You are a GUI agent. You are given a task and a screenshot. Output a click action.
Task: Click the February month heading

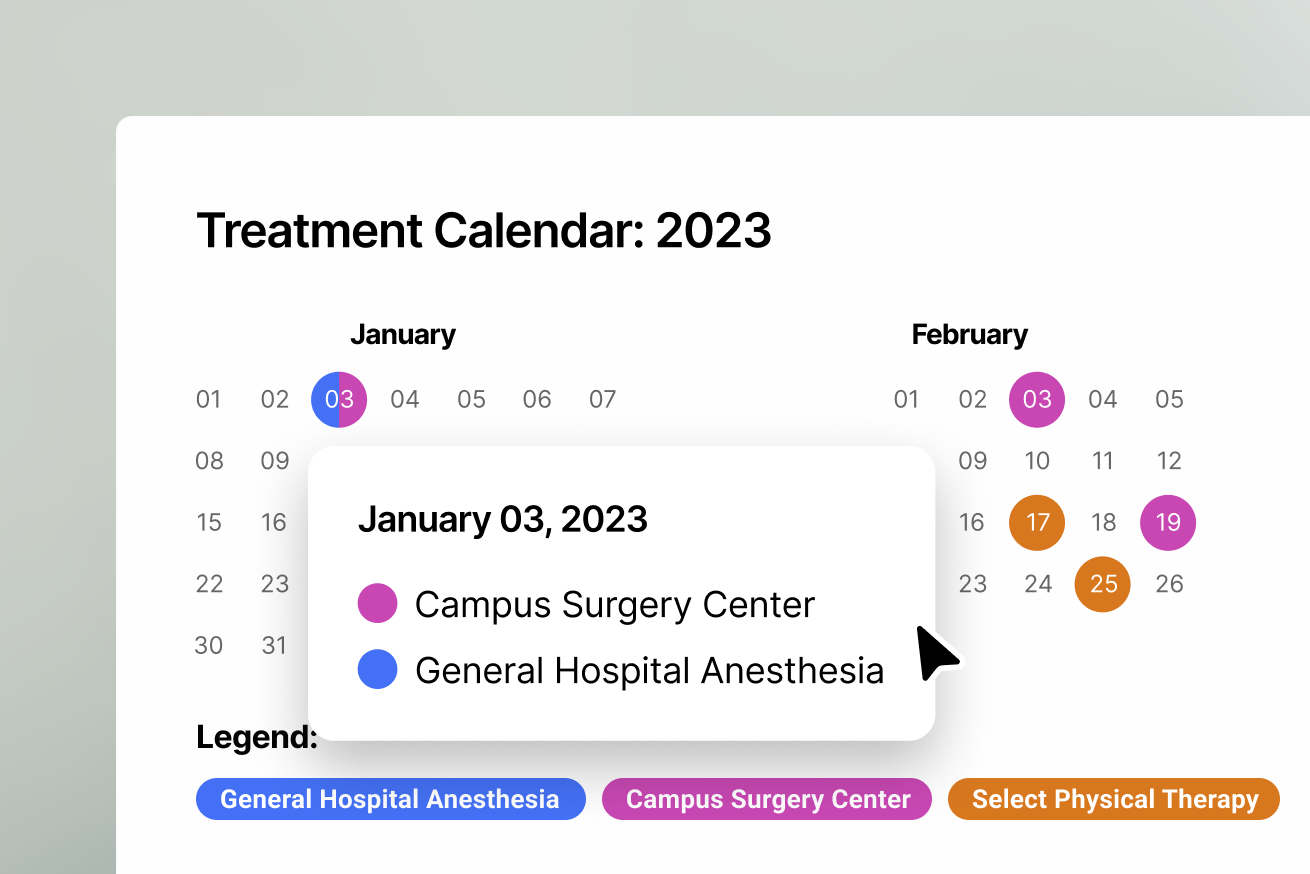[x=969, y=335]
